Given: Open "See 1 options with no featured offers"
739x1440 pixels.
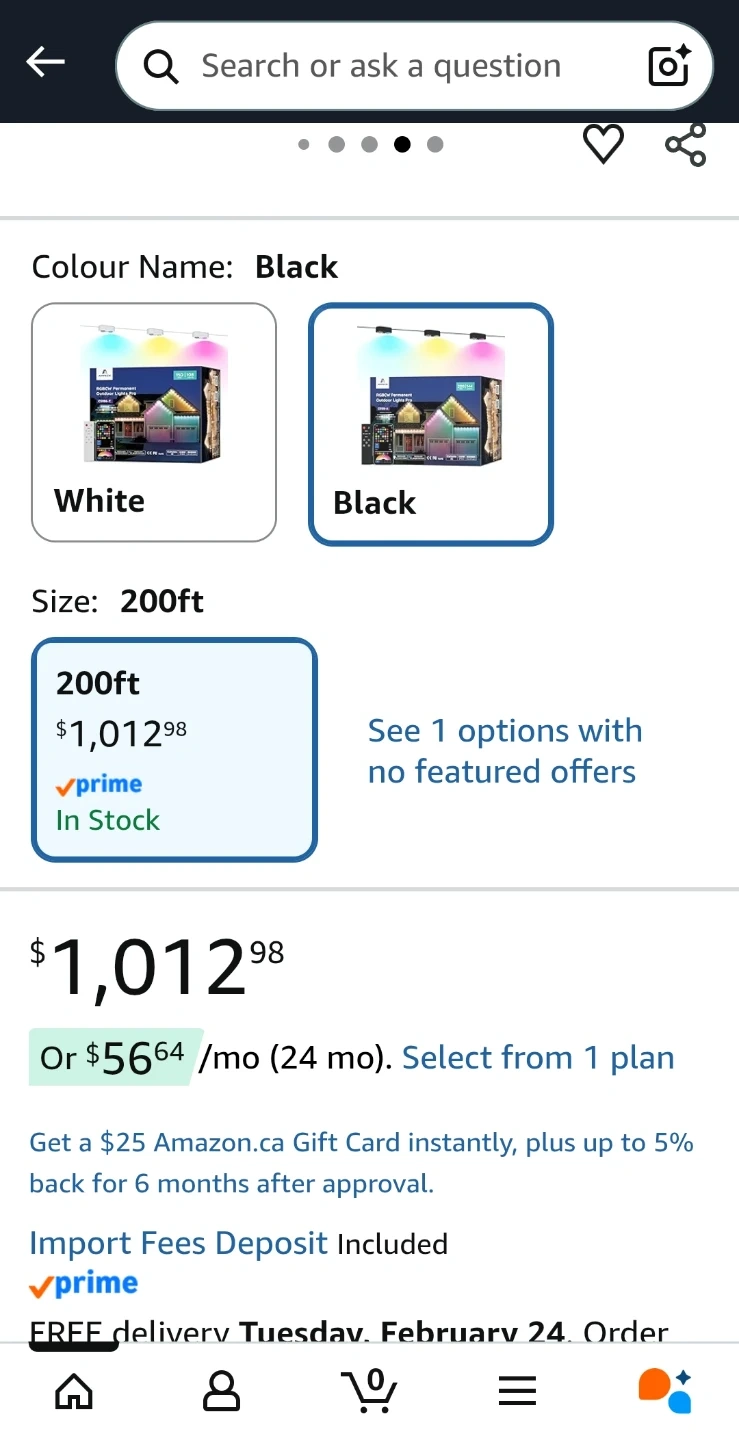Looking at the screenshot, I should pyautogui.click(x=504, y=751).
